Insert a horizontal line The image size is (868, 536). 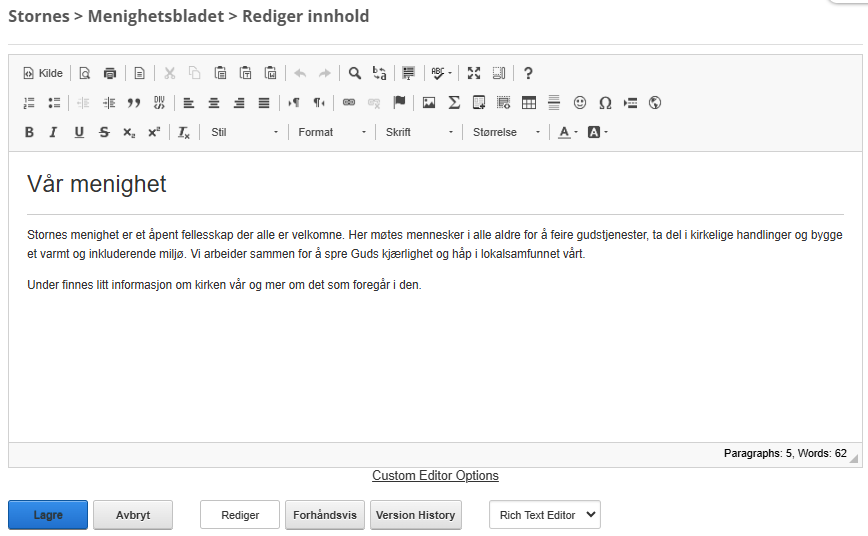click(554, 103)
